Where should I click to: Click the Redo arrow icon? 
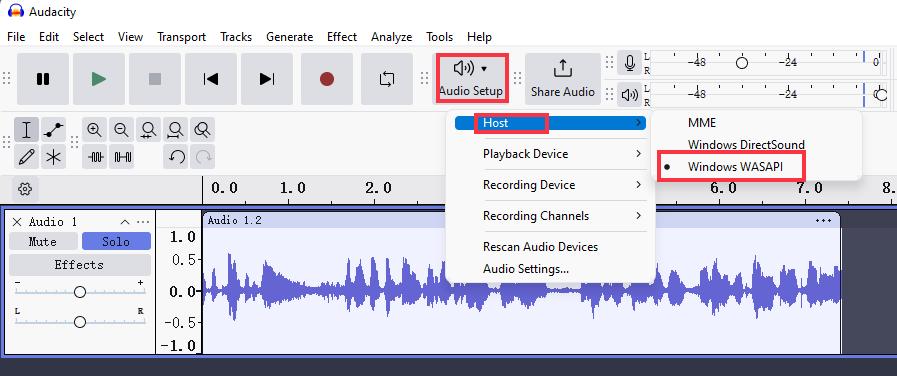pyautogui.click(x=203, y=157)
